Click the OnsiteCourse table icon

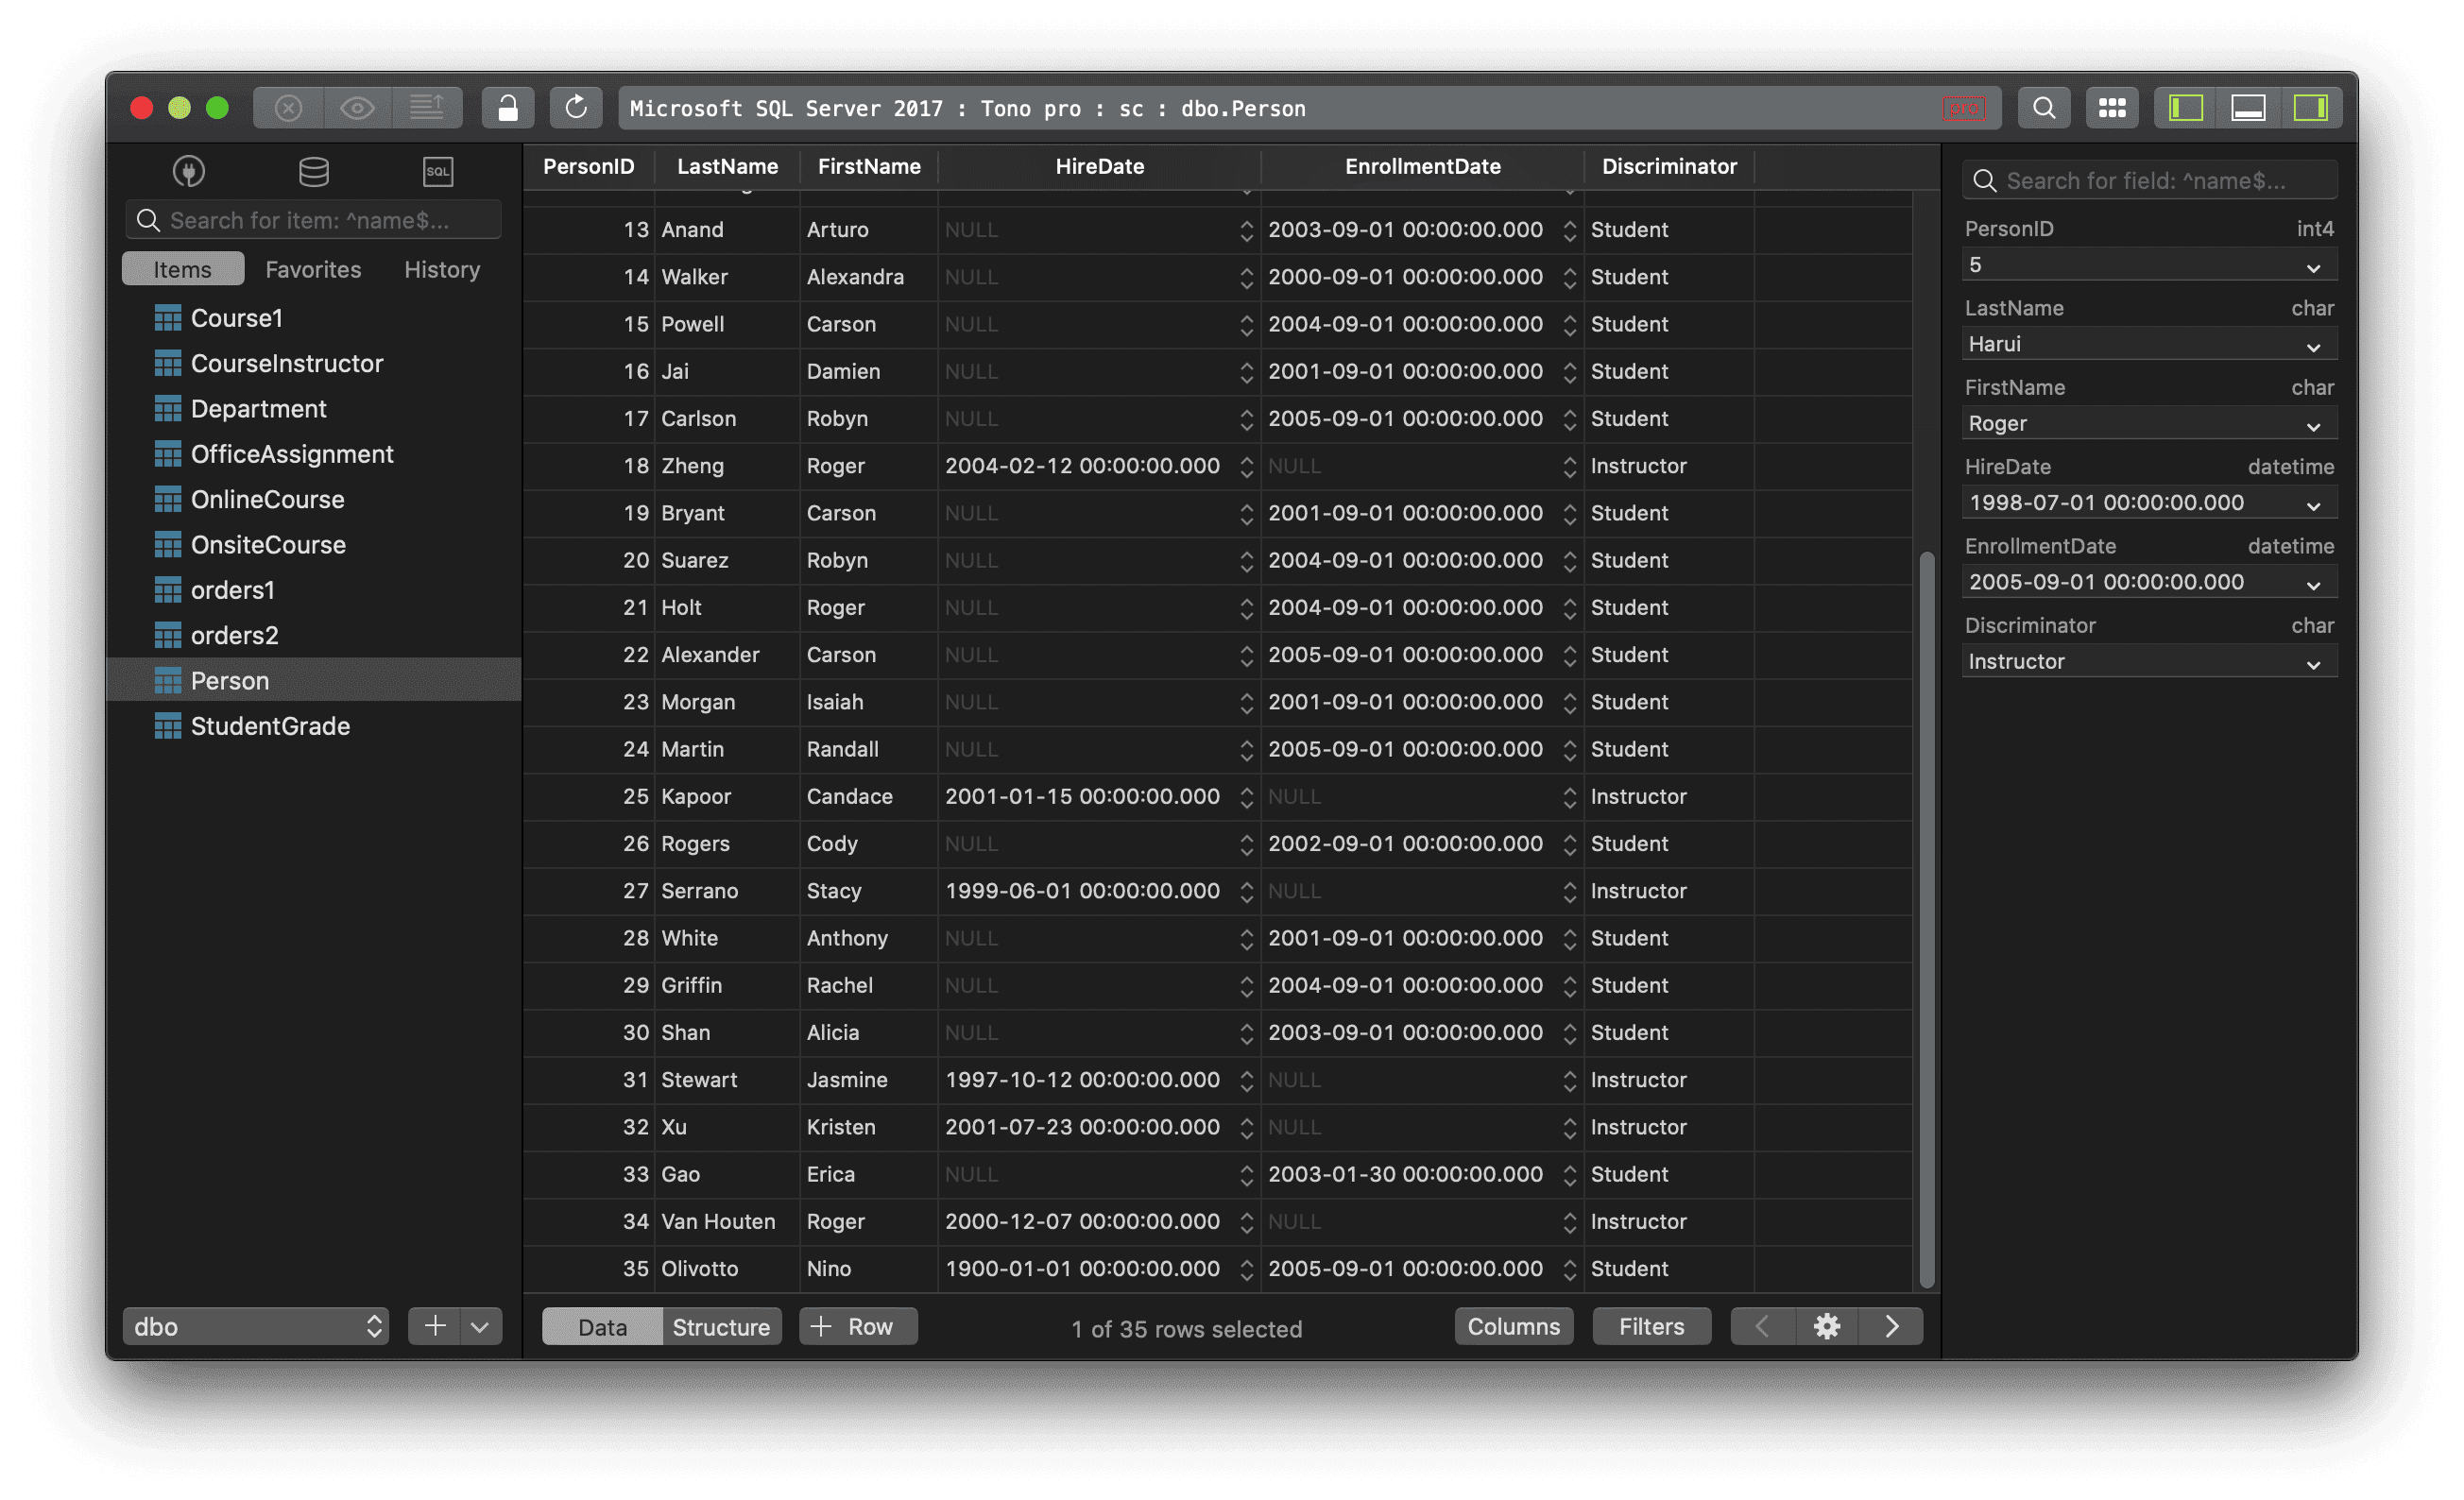click(168, 545)
